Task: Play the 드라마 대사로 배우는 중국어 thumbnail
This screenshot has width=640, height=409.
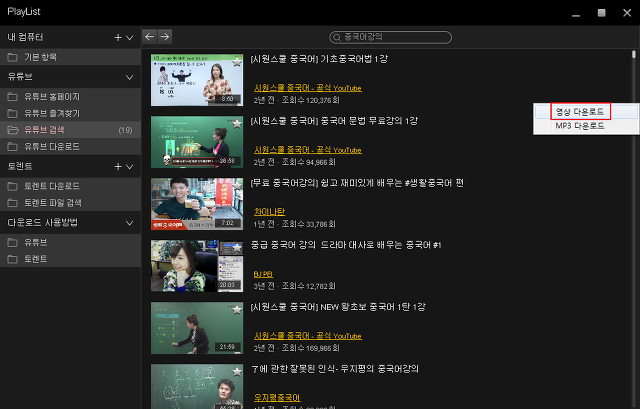Action: click(197, 266)
